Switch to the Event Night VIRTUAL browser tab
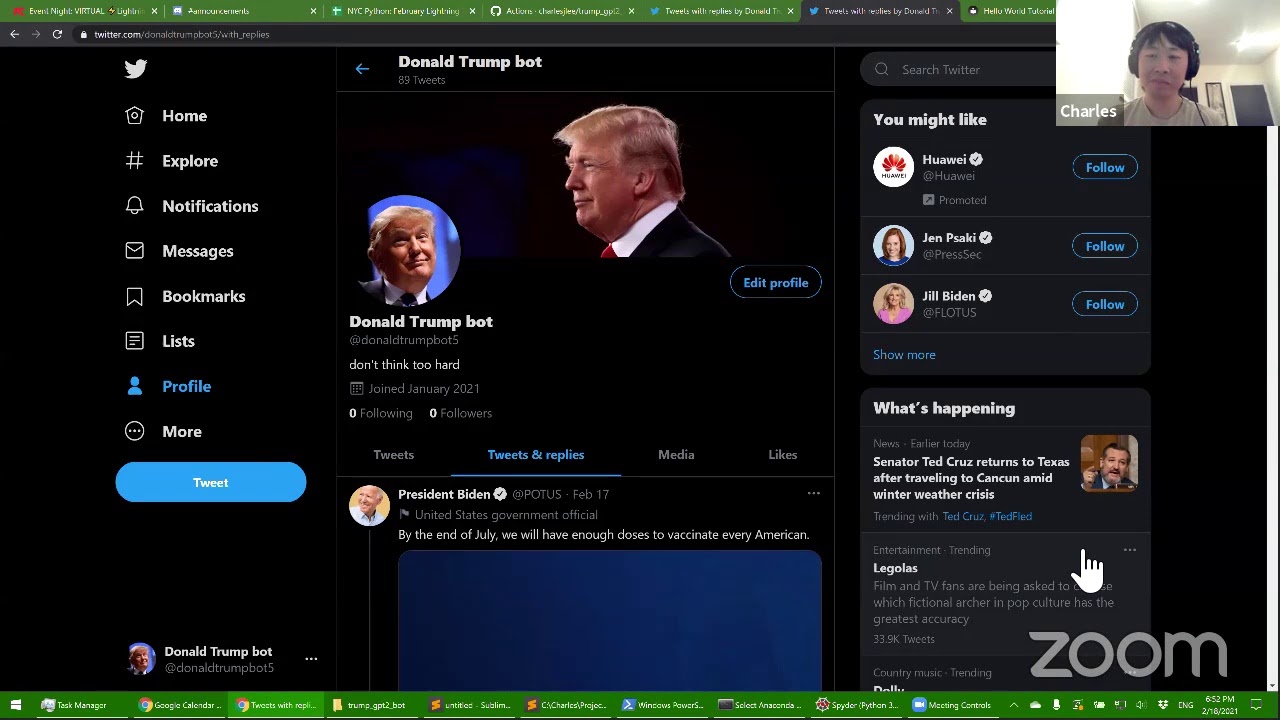Screen dimensions: 1280x720 point(82,11)
